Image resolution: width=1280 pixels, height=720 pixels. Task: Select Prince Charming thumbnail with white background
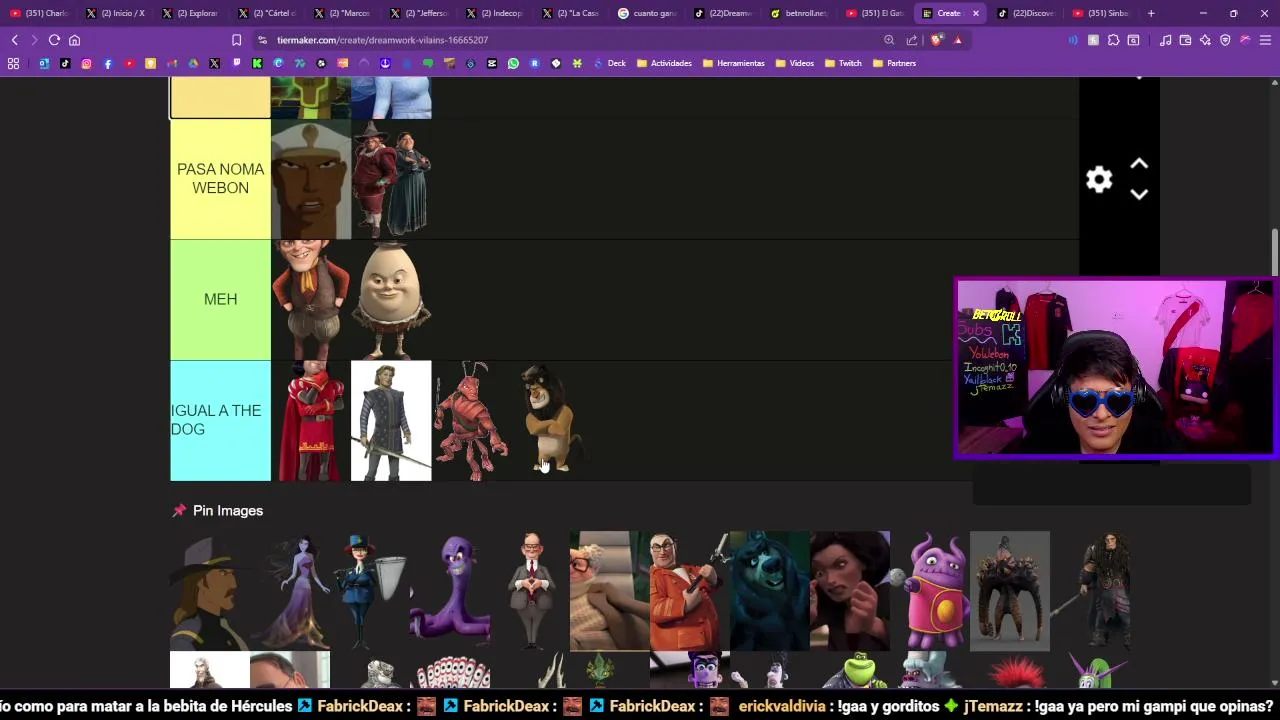click(x=391, y=421)
